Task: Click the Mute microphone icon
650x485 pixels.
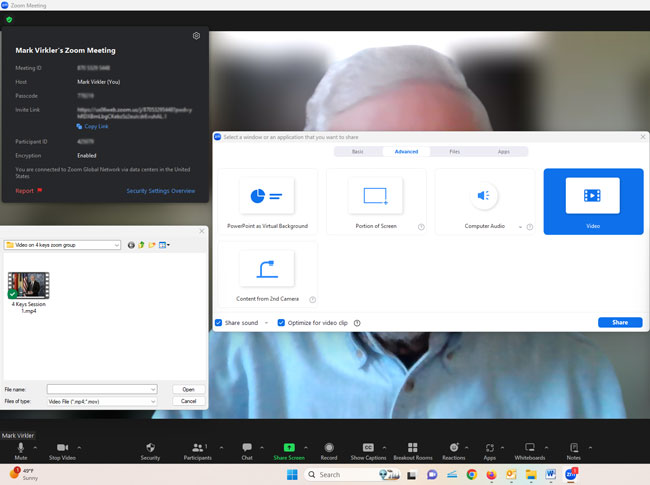Action: point(20,447)
